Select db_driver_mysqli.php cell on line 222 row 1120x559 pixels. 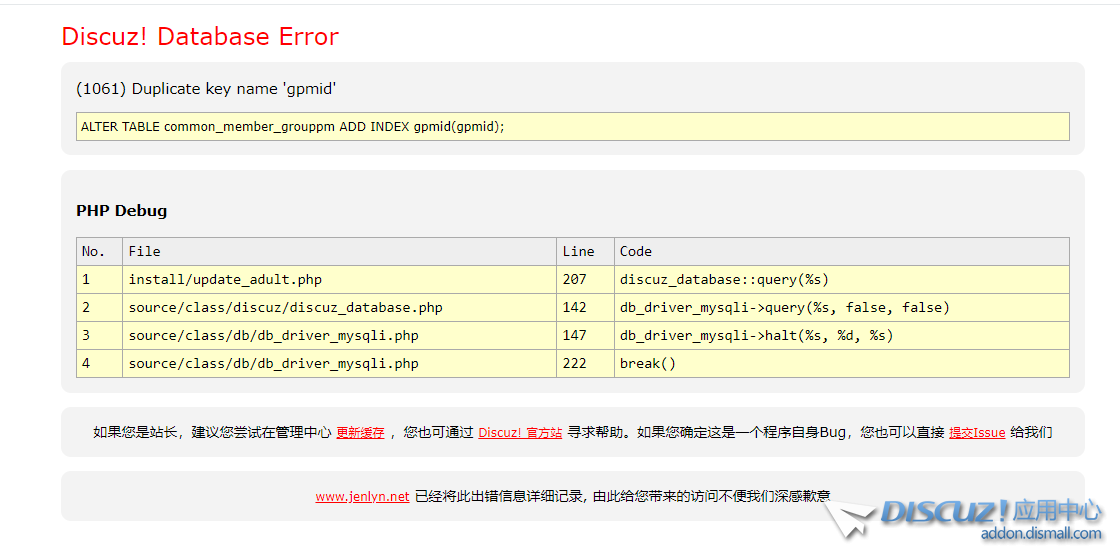tap(339, 363)
